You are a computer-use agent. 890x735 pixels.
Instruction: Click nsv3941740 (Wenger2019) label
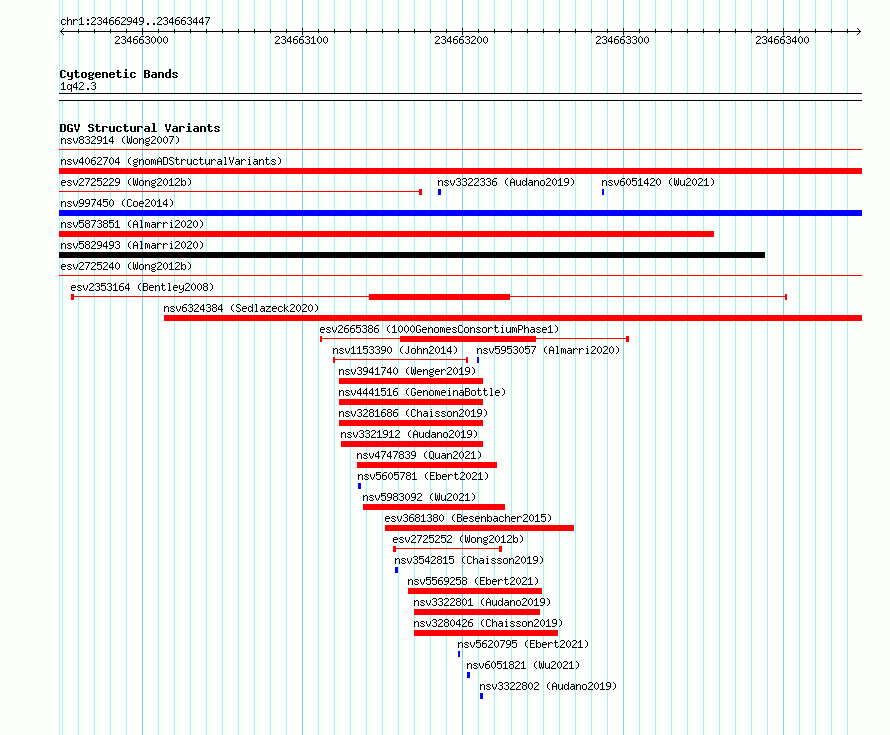(x=407, y=371)
